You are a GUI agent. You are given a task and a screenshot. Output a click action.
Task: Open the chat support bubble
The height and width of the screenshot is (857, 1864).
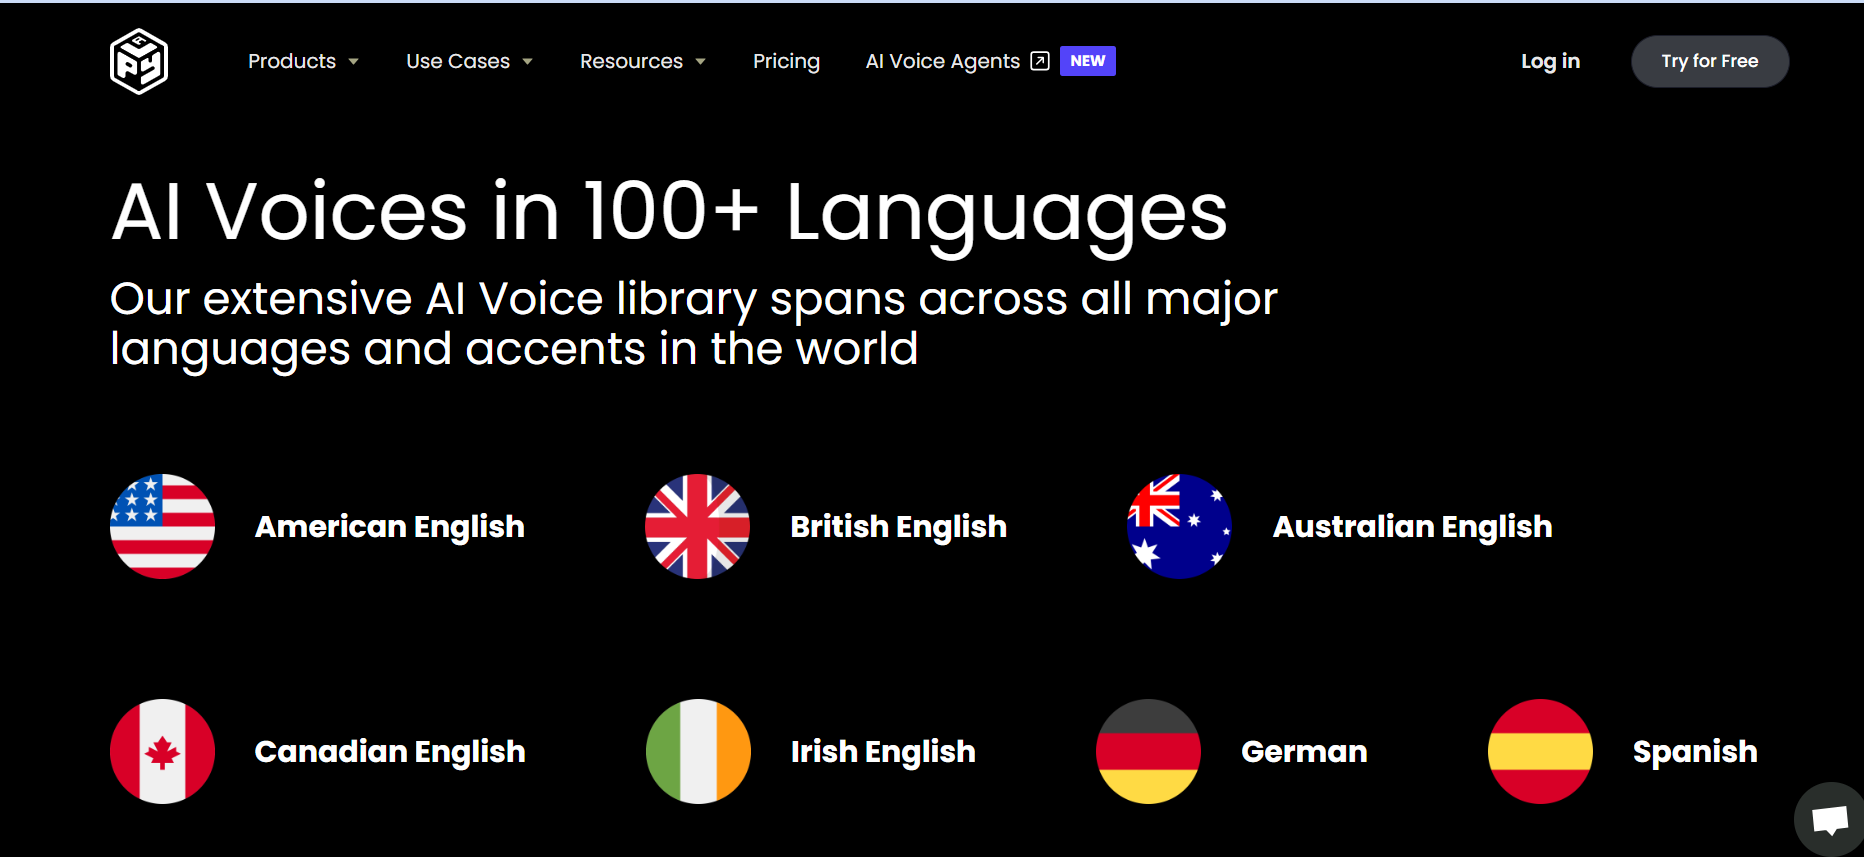(x=1830, y=821)
